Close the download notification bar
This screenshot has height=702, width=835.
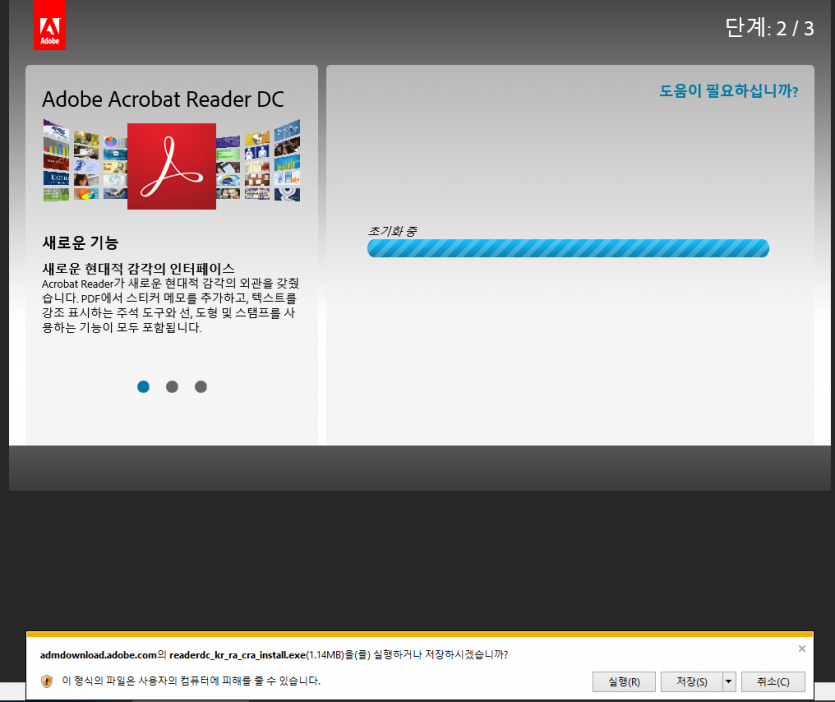802,648
